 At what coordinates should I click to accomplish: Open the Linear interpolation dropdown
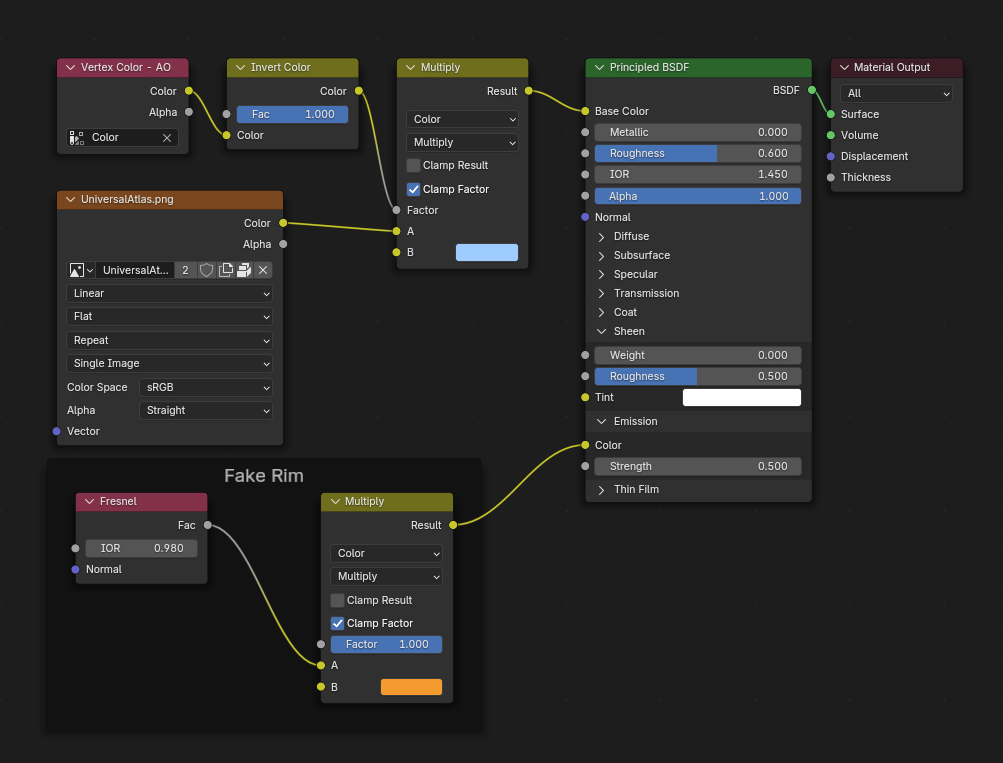[x=169, y=294]
